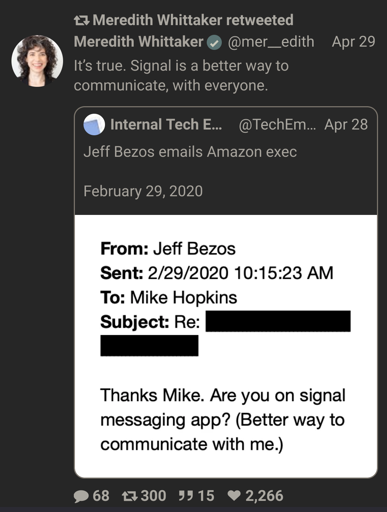The image size is (387, 512).
Task: Click the 68 replies count
Action: click(101, 496)
